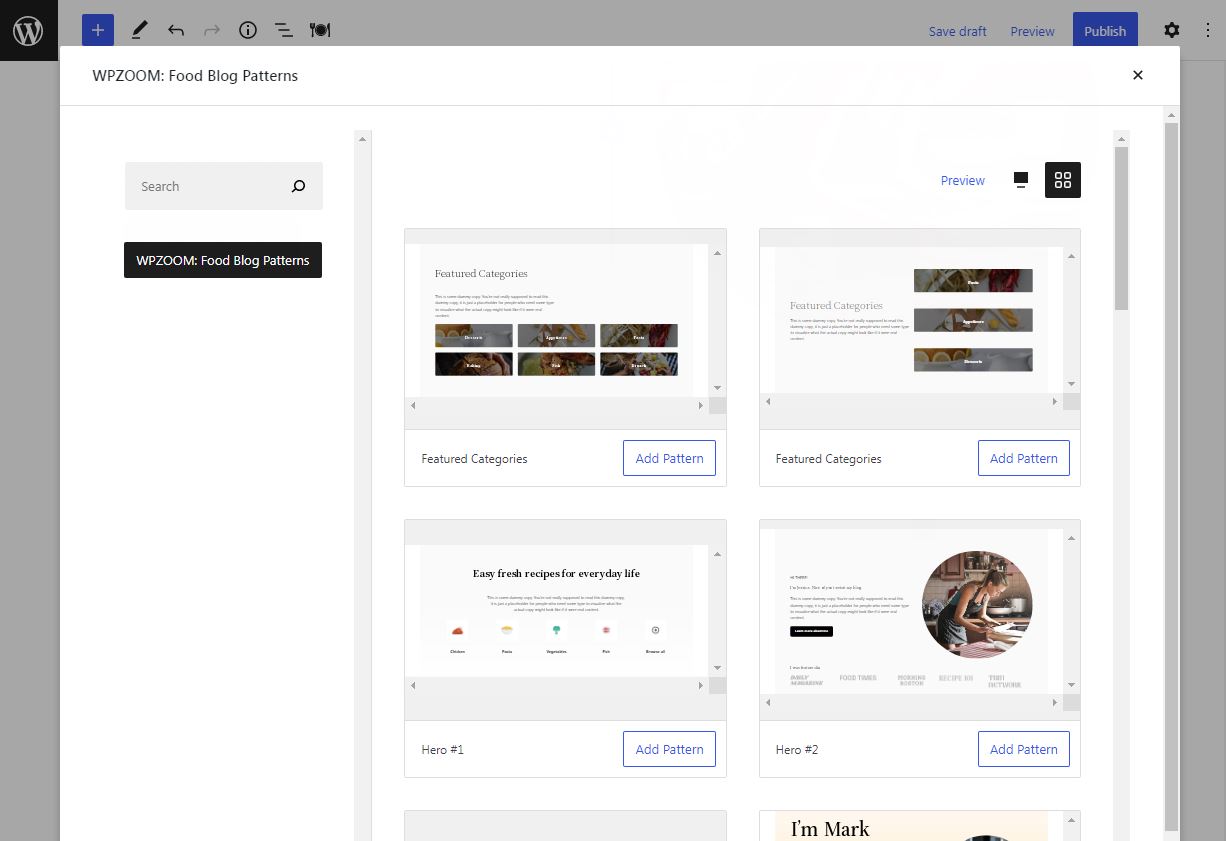Viewport: 1226px width, 841px height.
Task: Click the Search patterns input field
Action: click(205, 186)
